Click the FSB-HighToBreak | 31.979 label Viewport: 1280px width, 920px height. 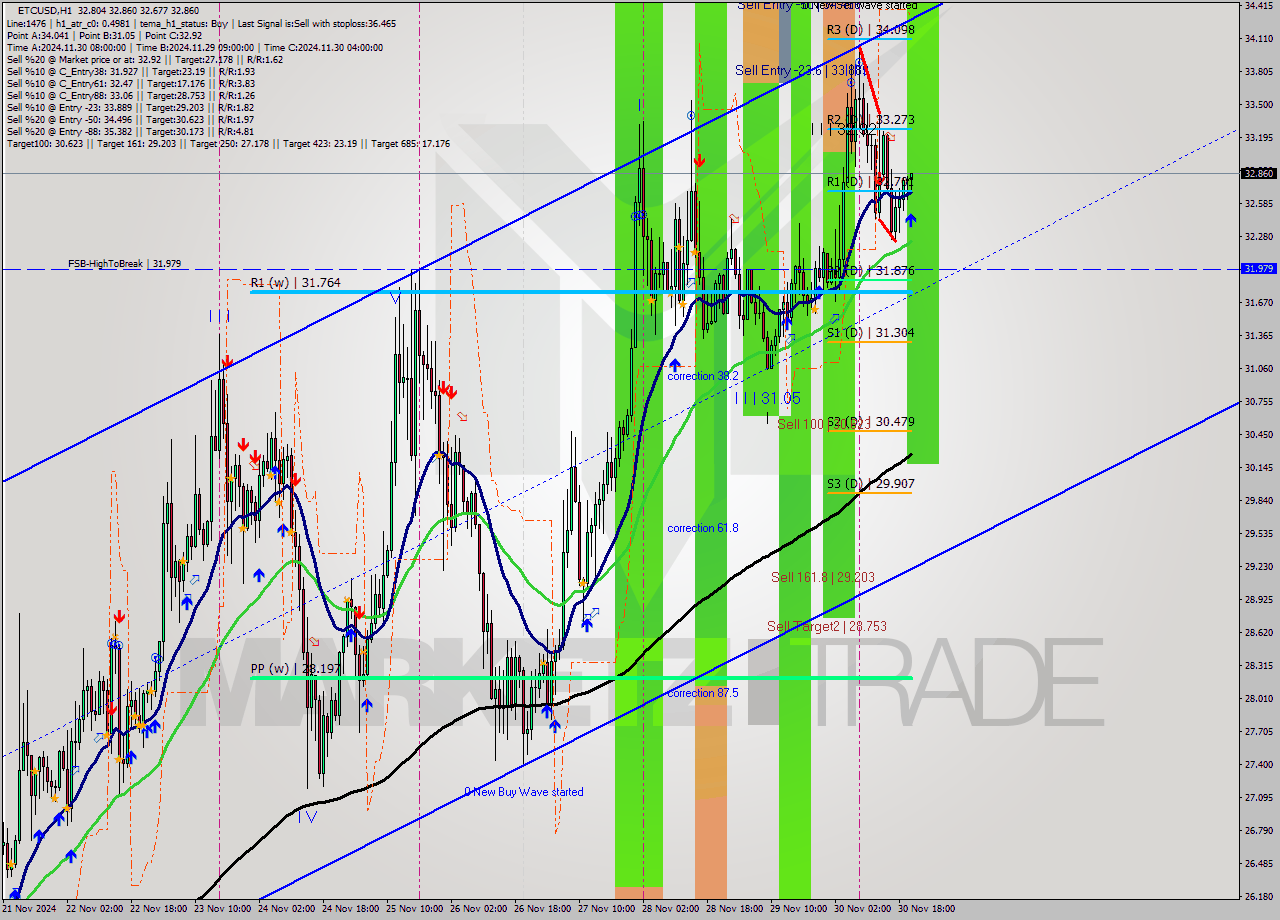[124, 264]
